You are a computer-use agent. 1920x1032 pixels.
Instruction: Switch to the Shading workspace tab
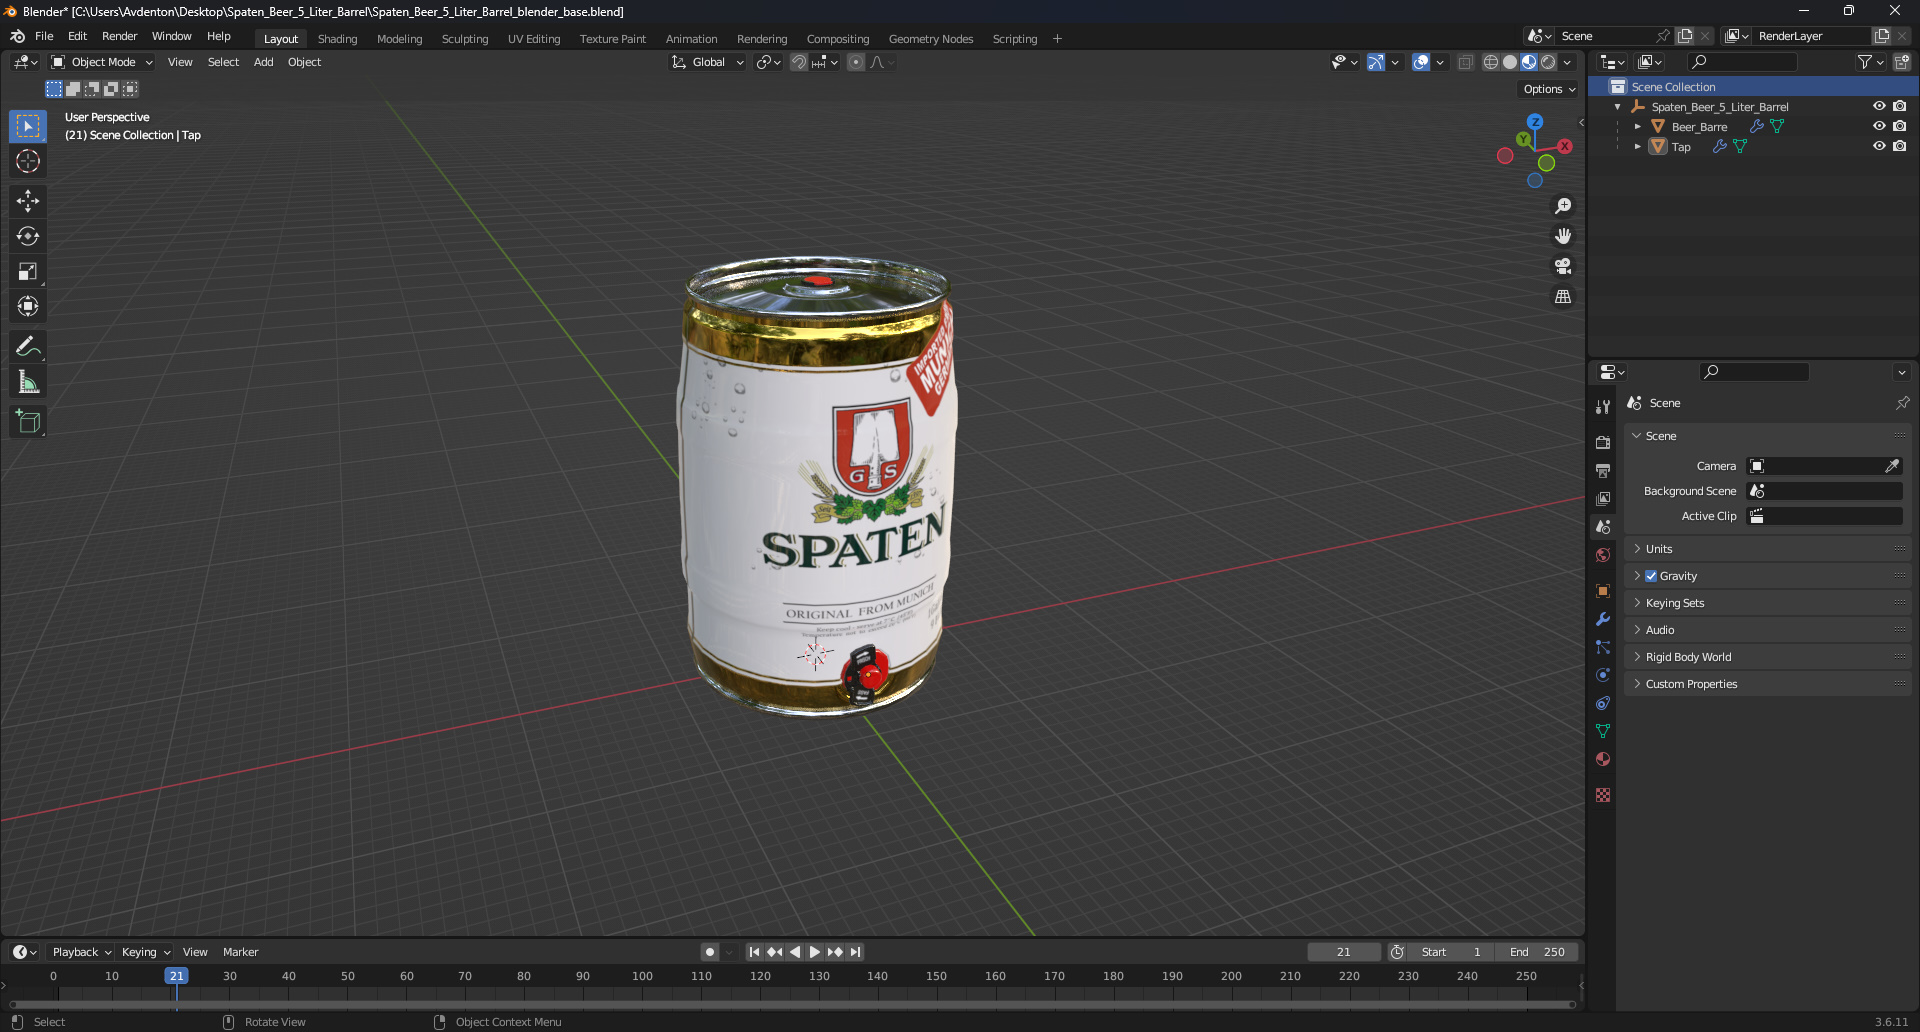pos(337,39)
